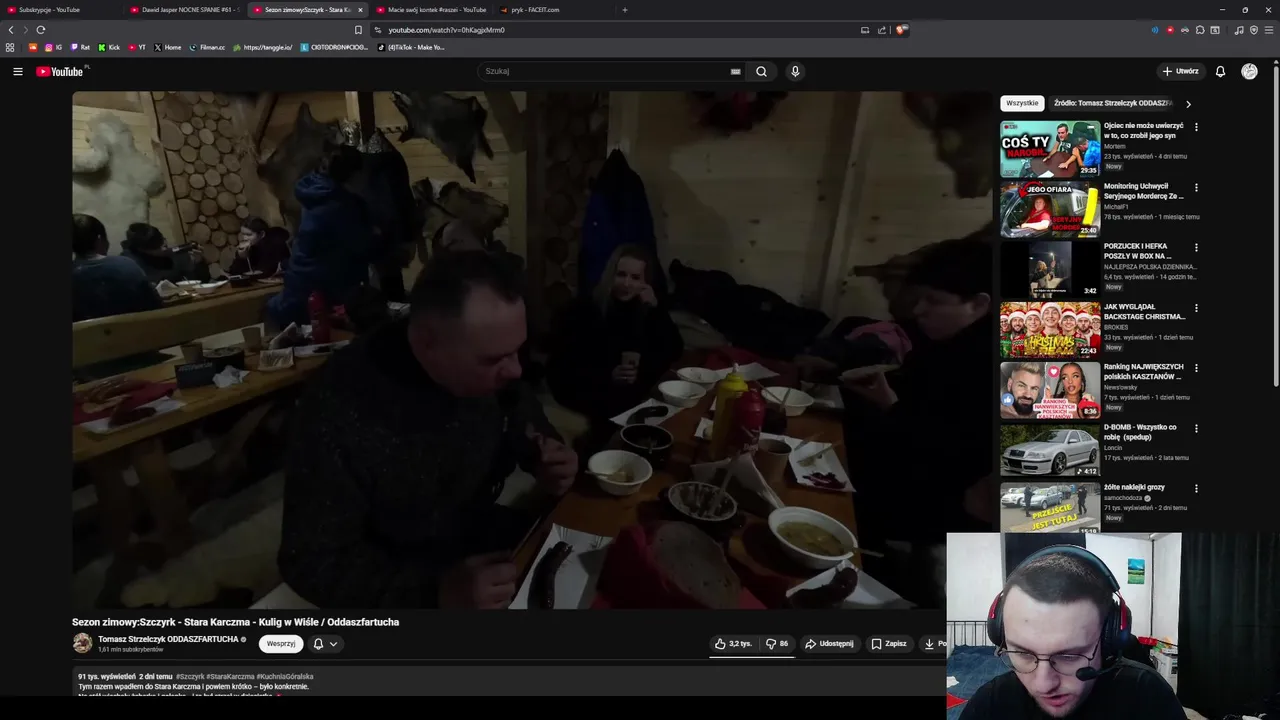Click the music note toolbar icon
The width and height of the screenshot is (1280, 720).
1239,30
